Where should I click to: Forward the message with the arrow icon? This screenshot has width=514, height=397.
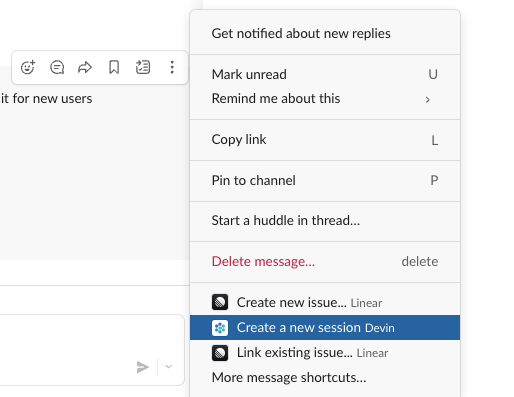[85, 67]
